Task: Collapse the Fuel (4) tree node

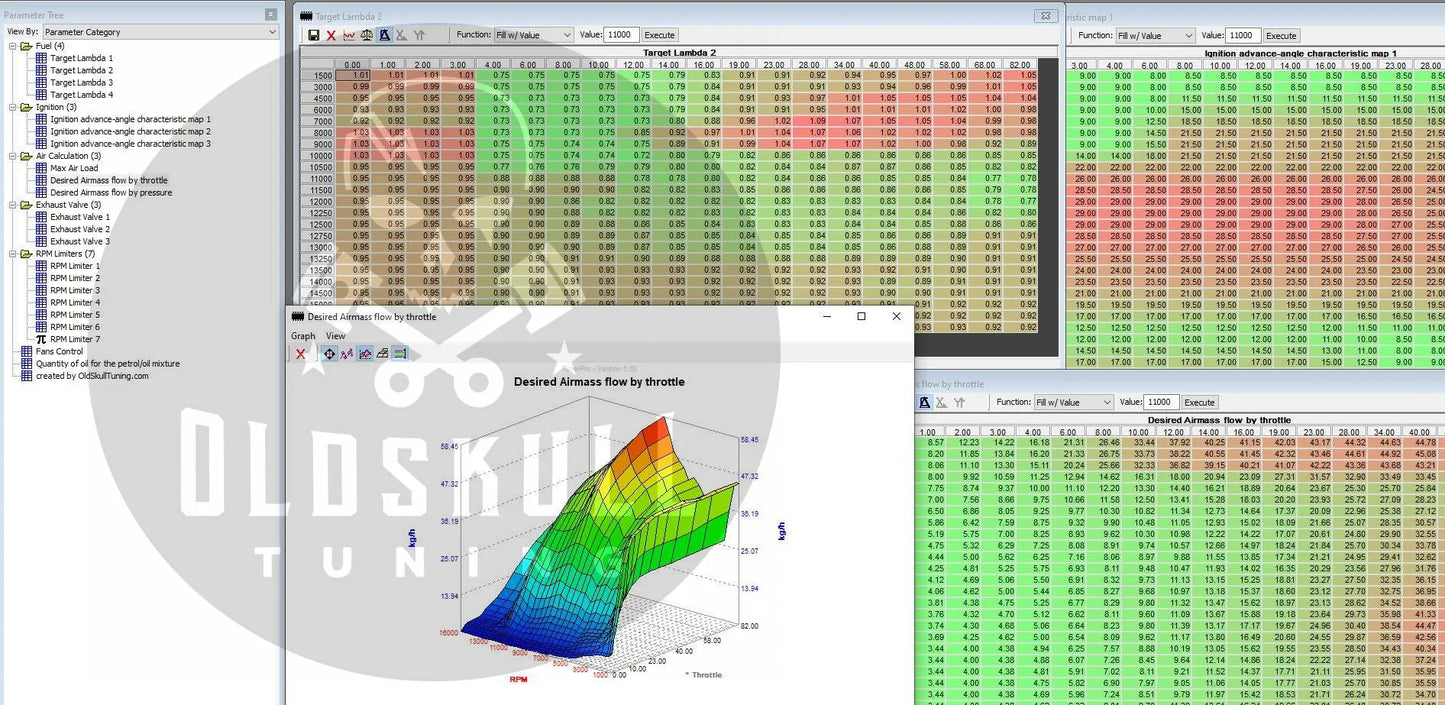Action: tap(13, 46)
